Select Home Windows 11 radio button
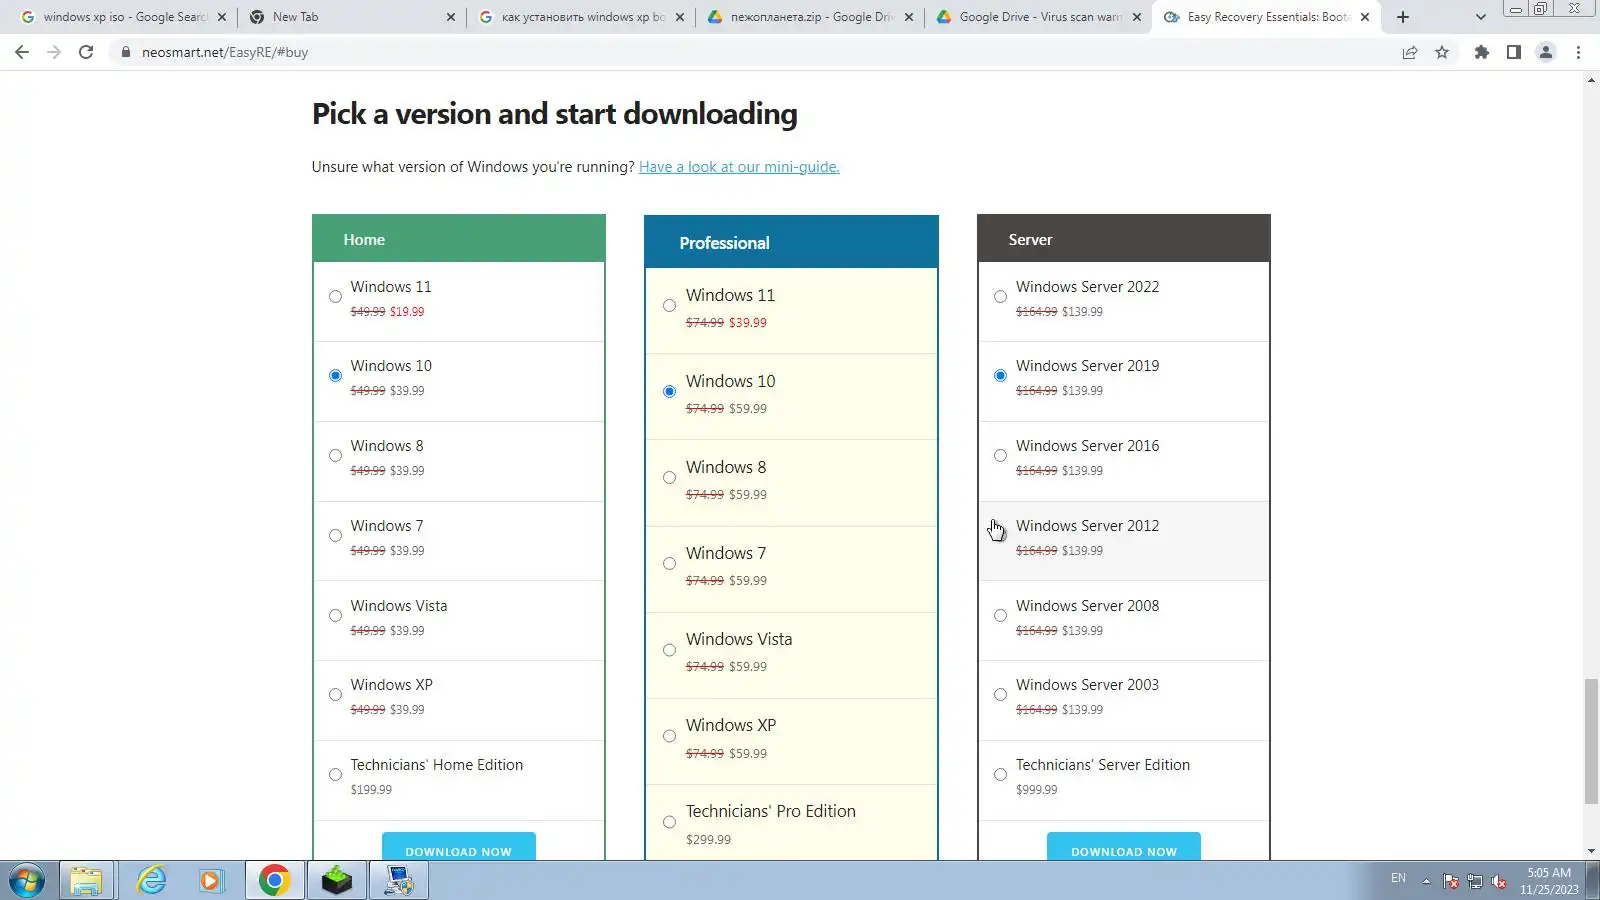This screenshot has width=1600, height=900. coord(335,297)
